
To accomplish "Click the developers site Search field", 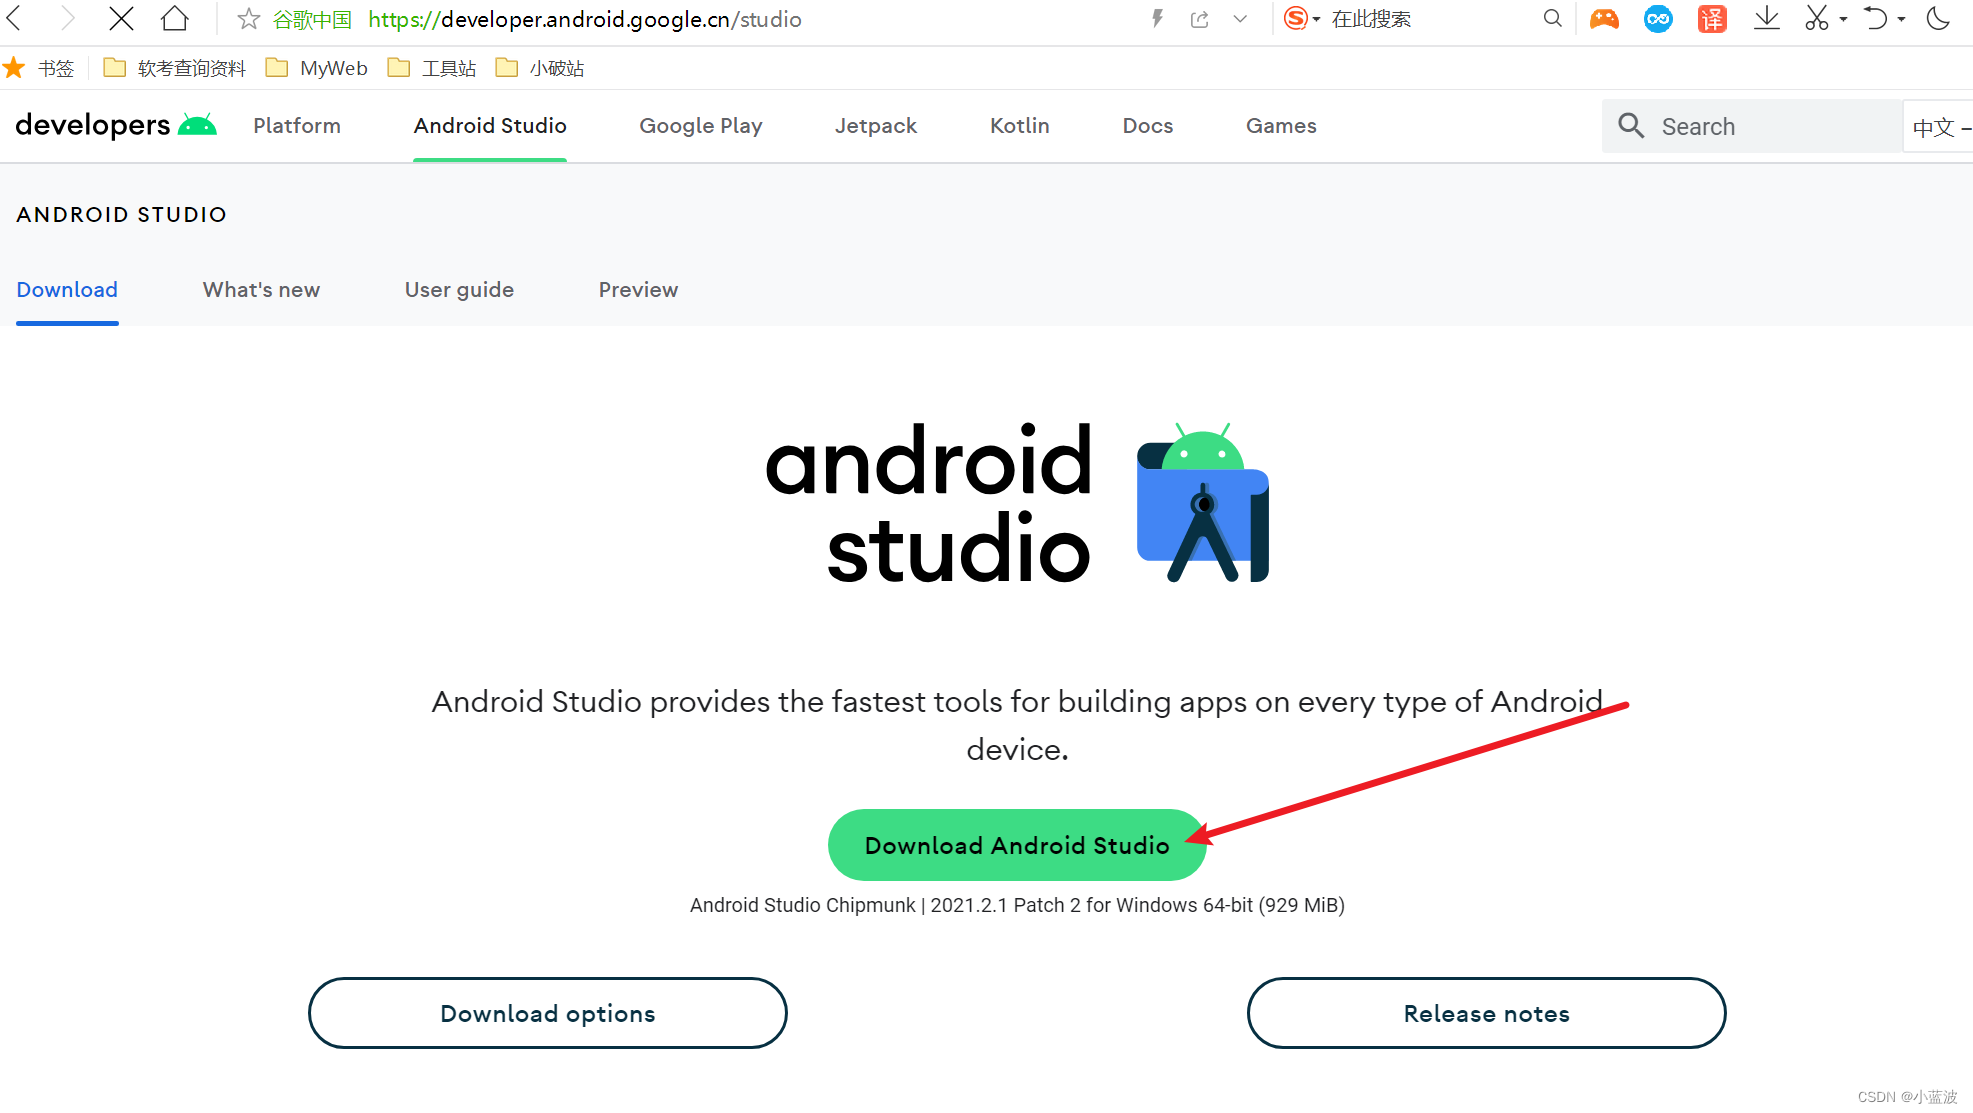I will click(x=1760, y=127).
